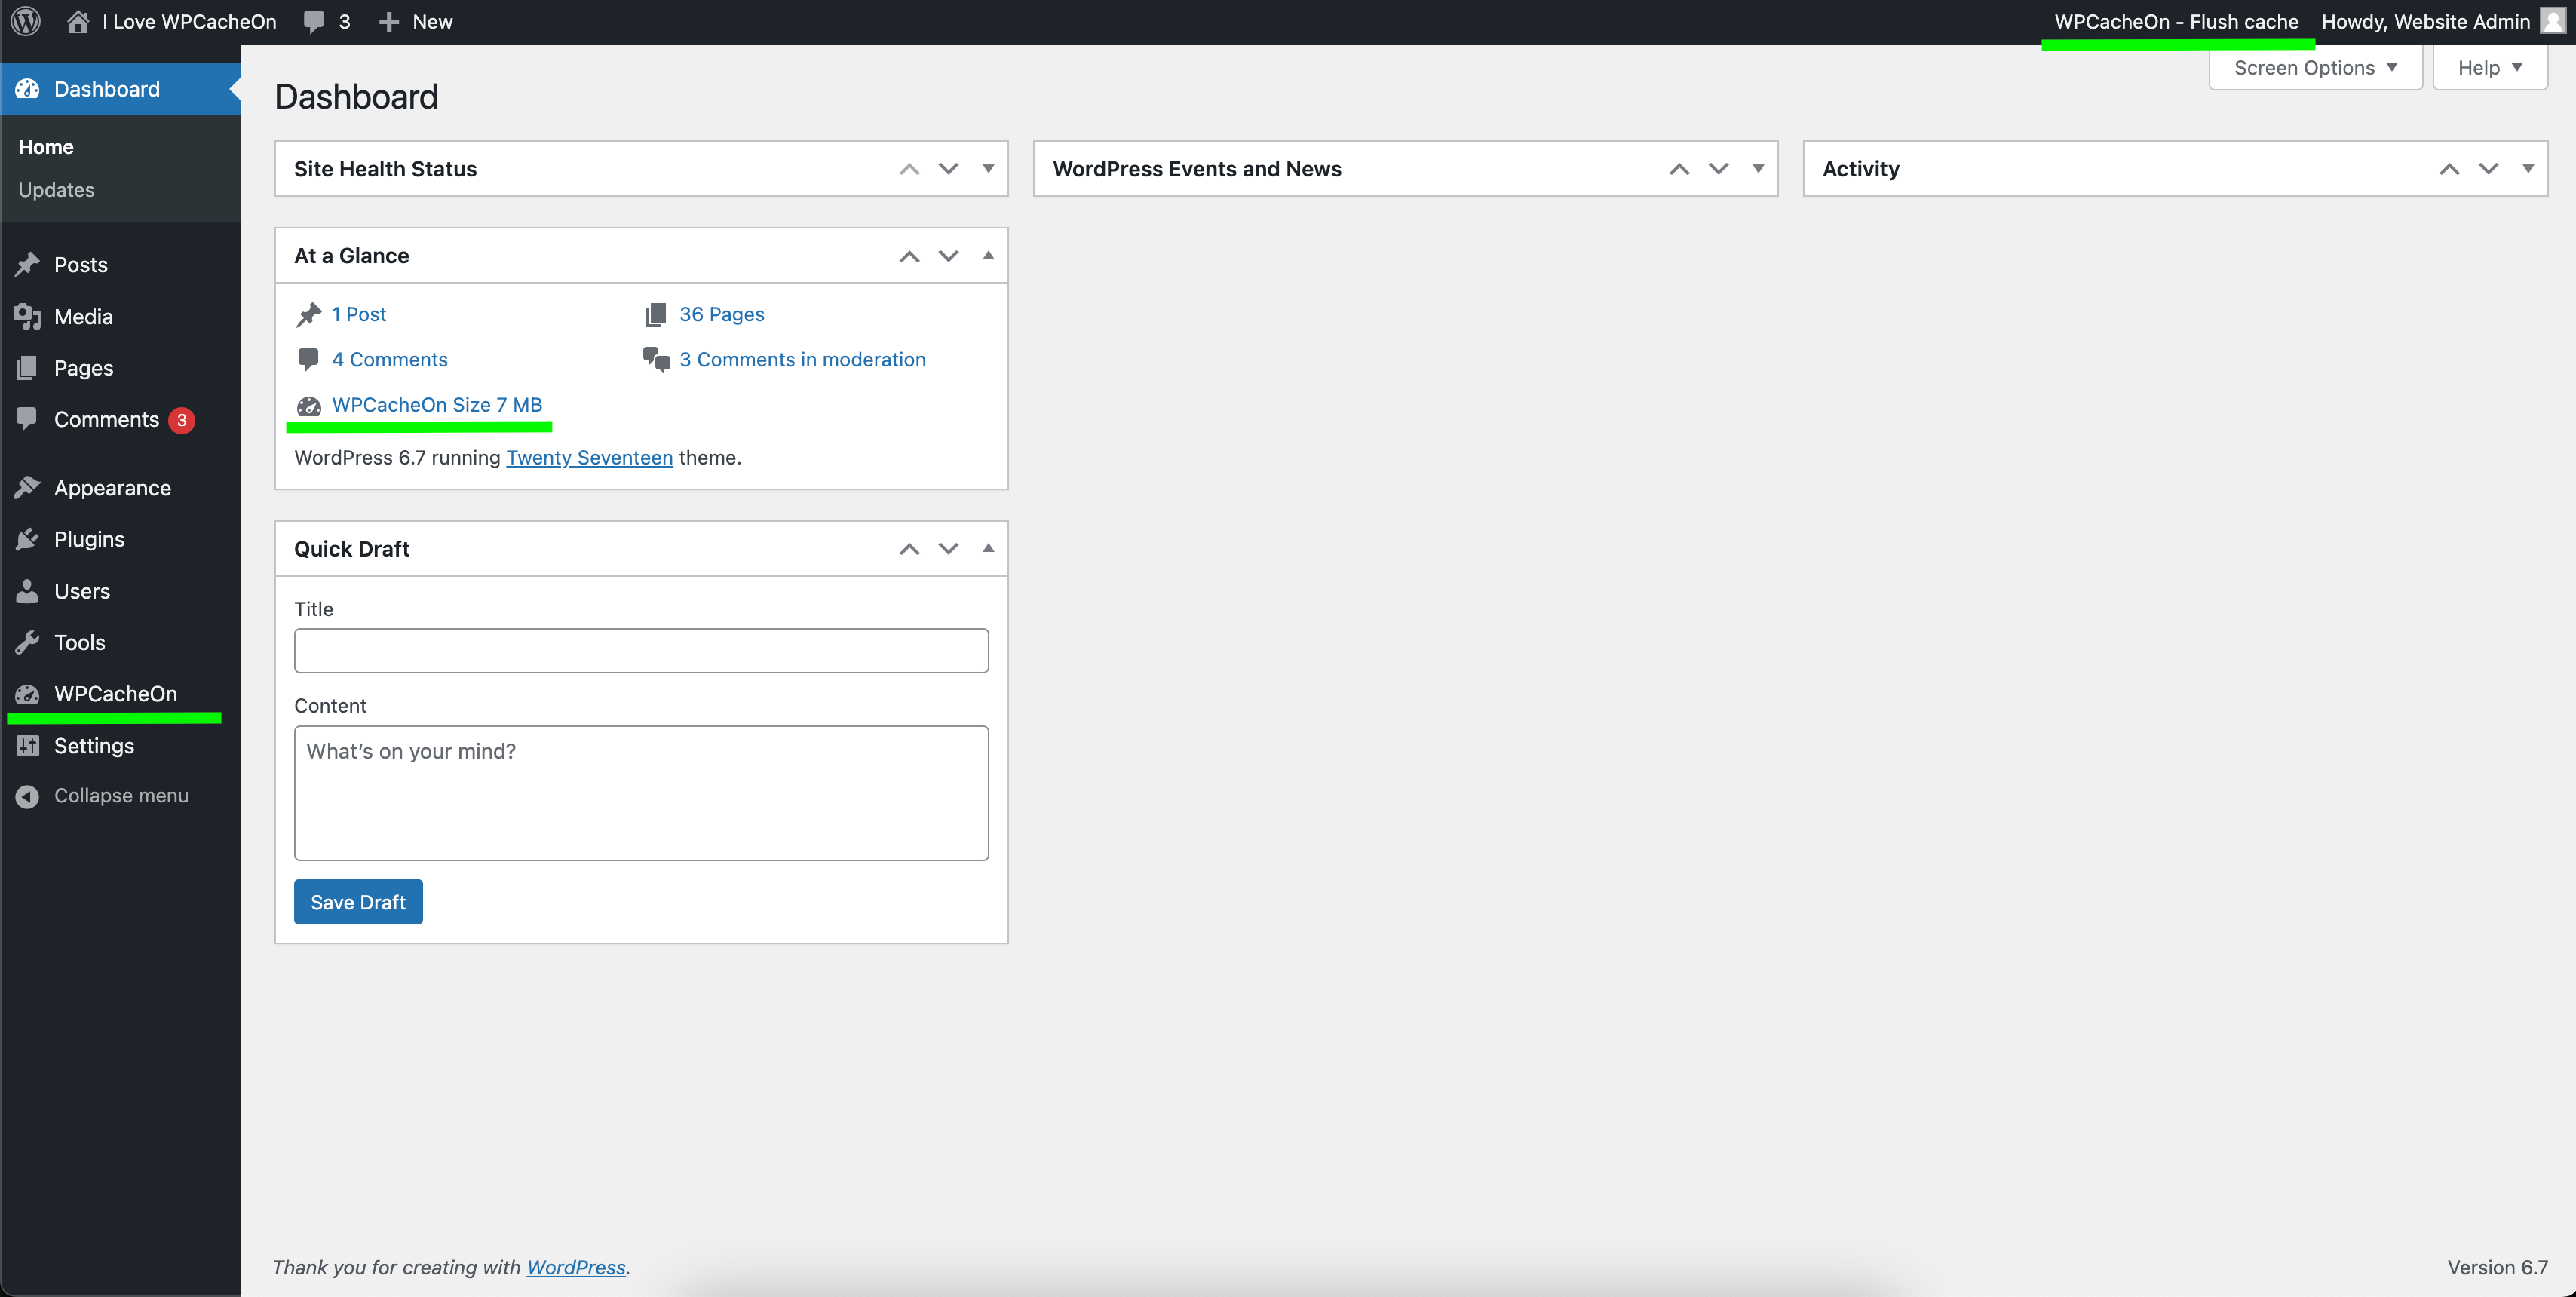
Task: Move WordPress Events and News panel down
Action: pyautogui.click(x=1719, y=169)
